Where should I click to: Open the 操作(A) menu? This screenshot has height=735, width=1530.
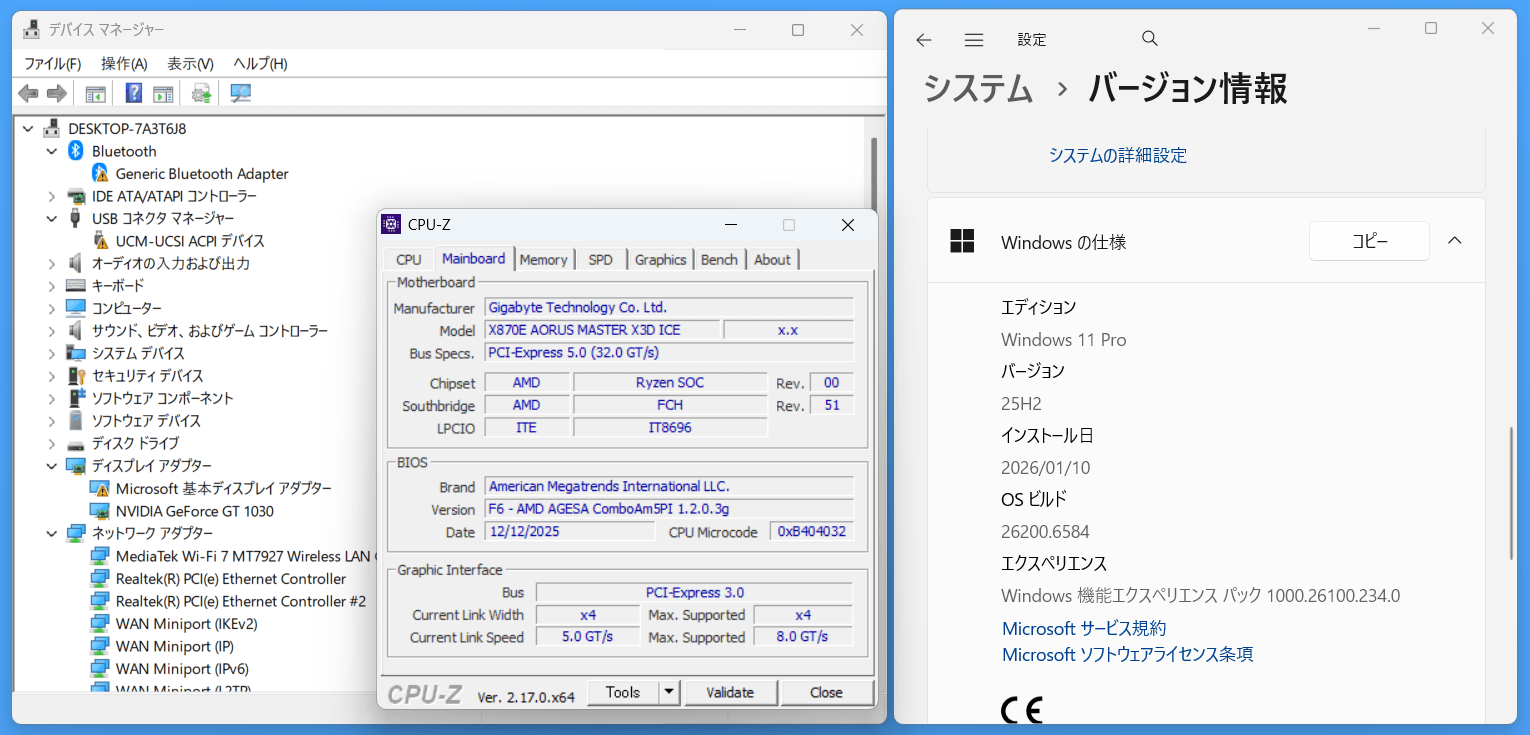point(124,63)
